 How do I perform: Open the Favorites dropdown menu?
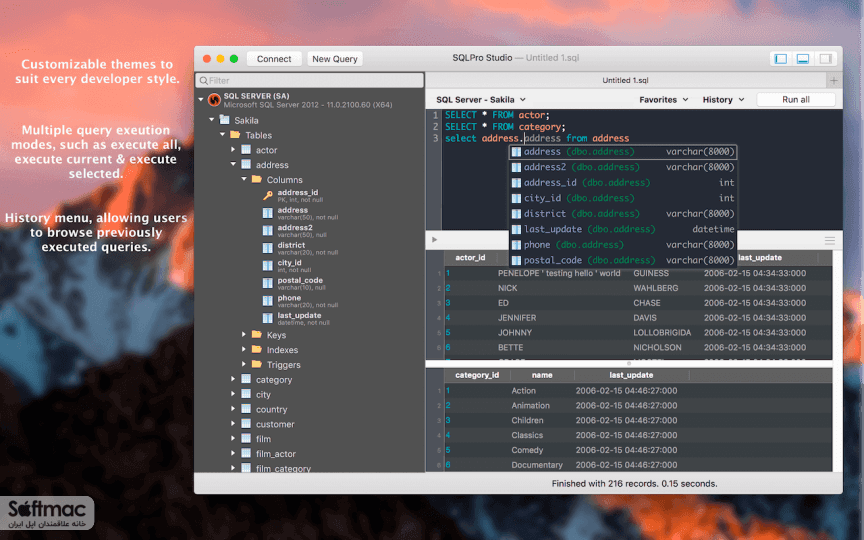pyautogui.click(x=663, y=100)
